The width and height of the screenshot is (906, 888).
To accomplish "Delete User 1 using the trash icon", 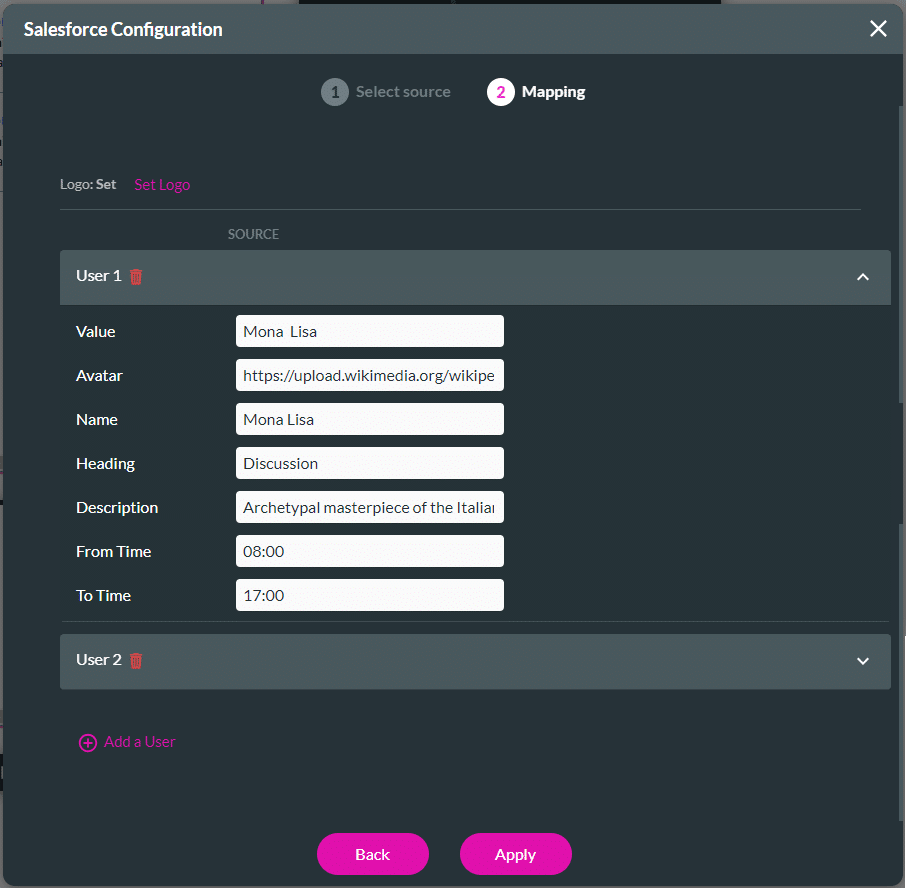I will point(137,276).
